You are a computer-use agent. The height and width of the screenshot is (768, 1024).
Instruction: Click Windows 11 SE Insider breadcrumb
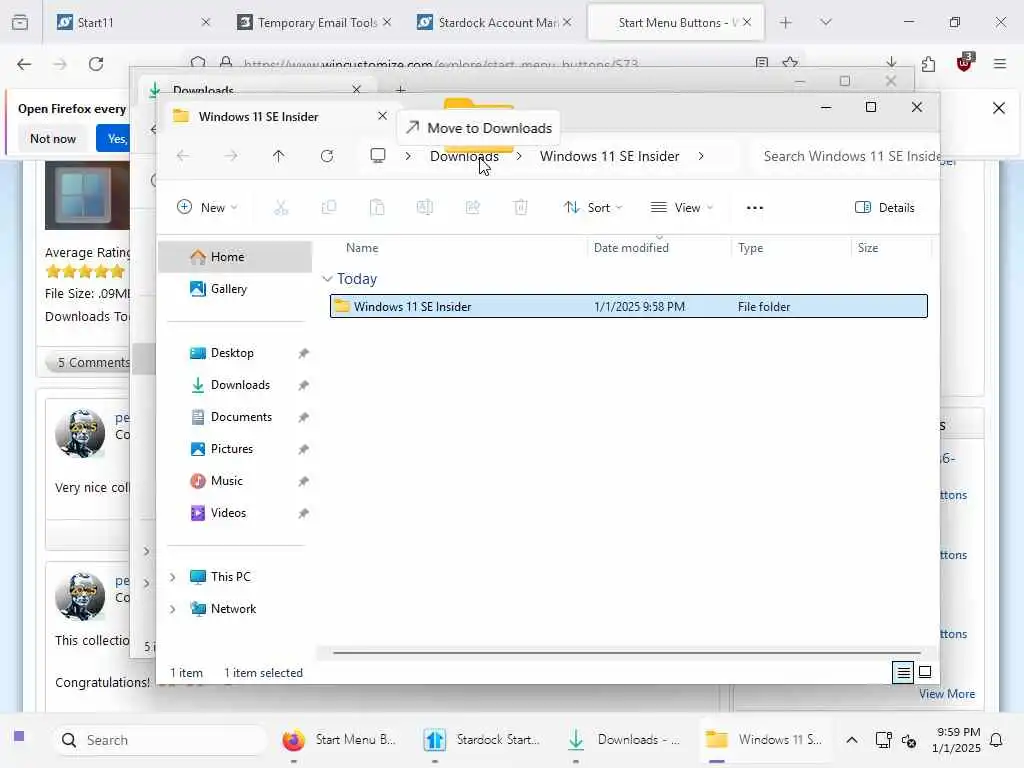(x=609, y=156)
